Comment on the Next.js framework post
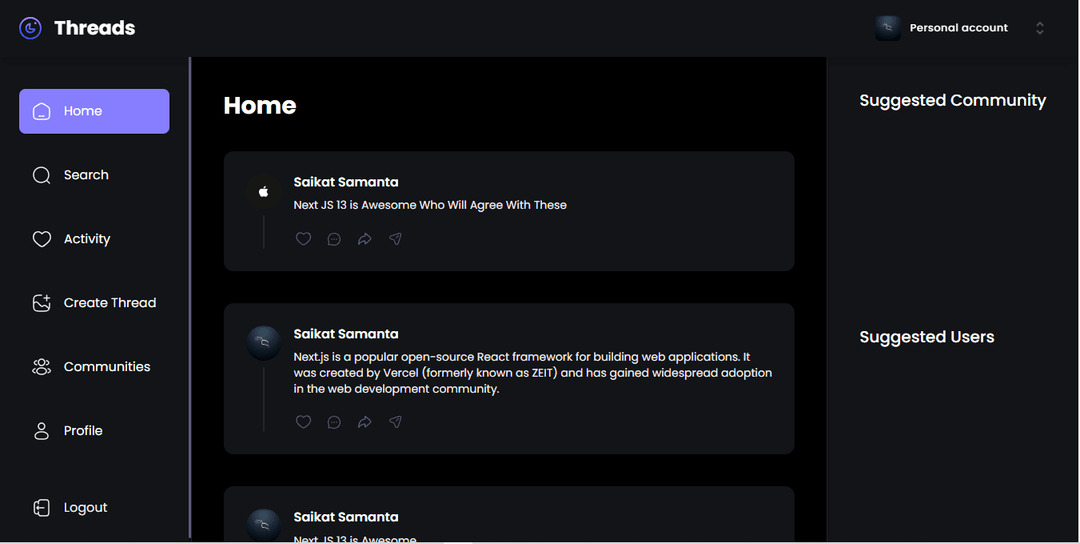The height and width of the screenshot is (544, 1080). coord(334,422)
